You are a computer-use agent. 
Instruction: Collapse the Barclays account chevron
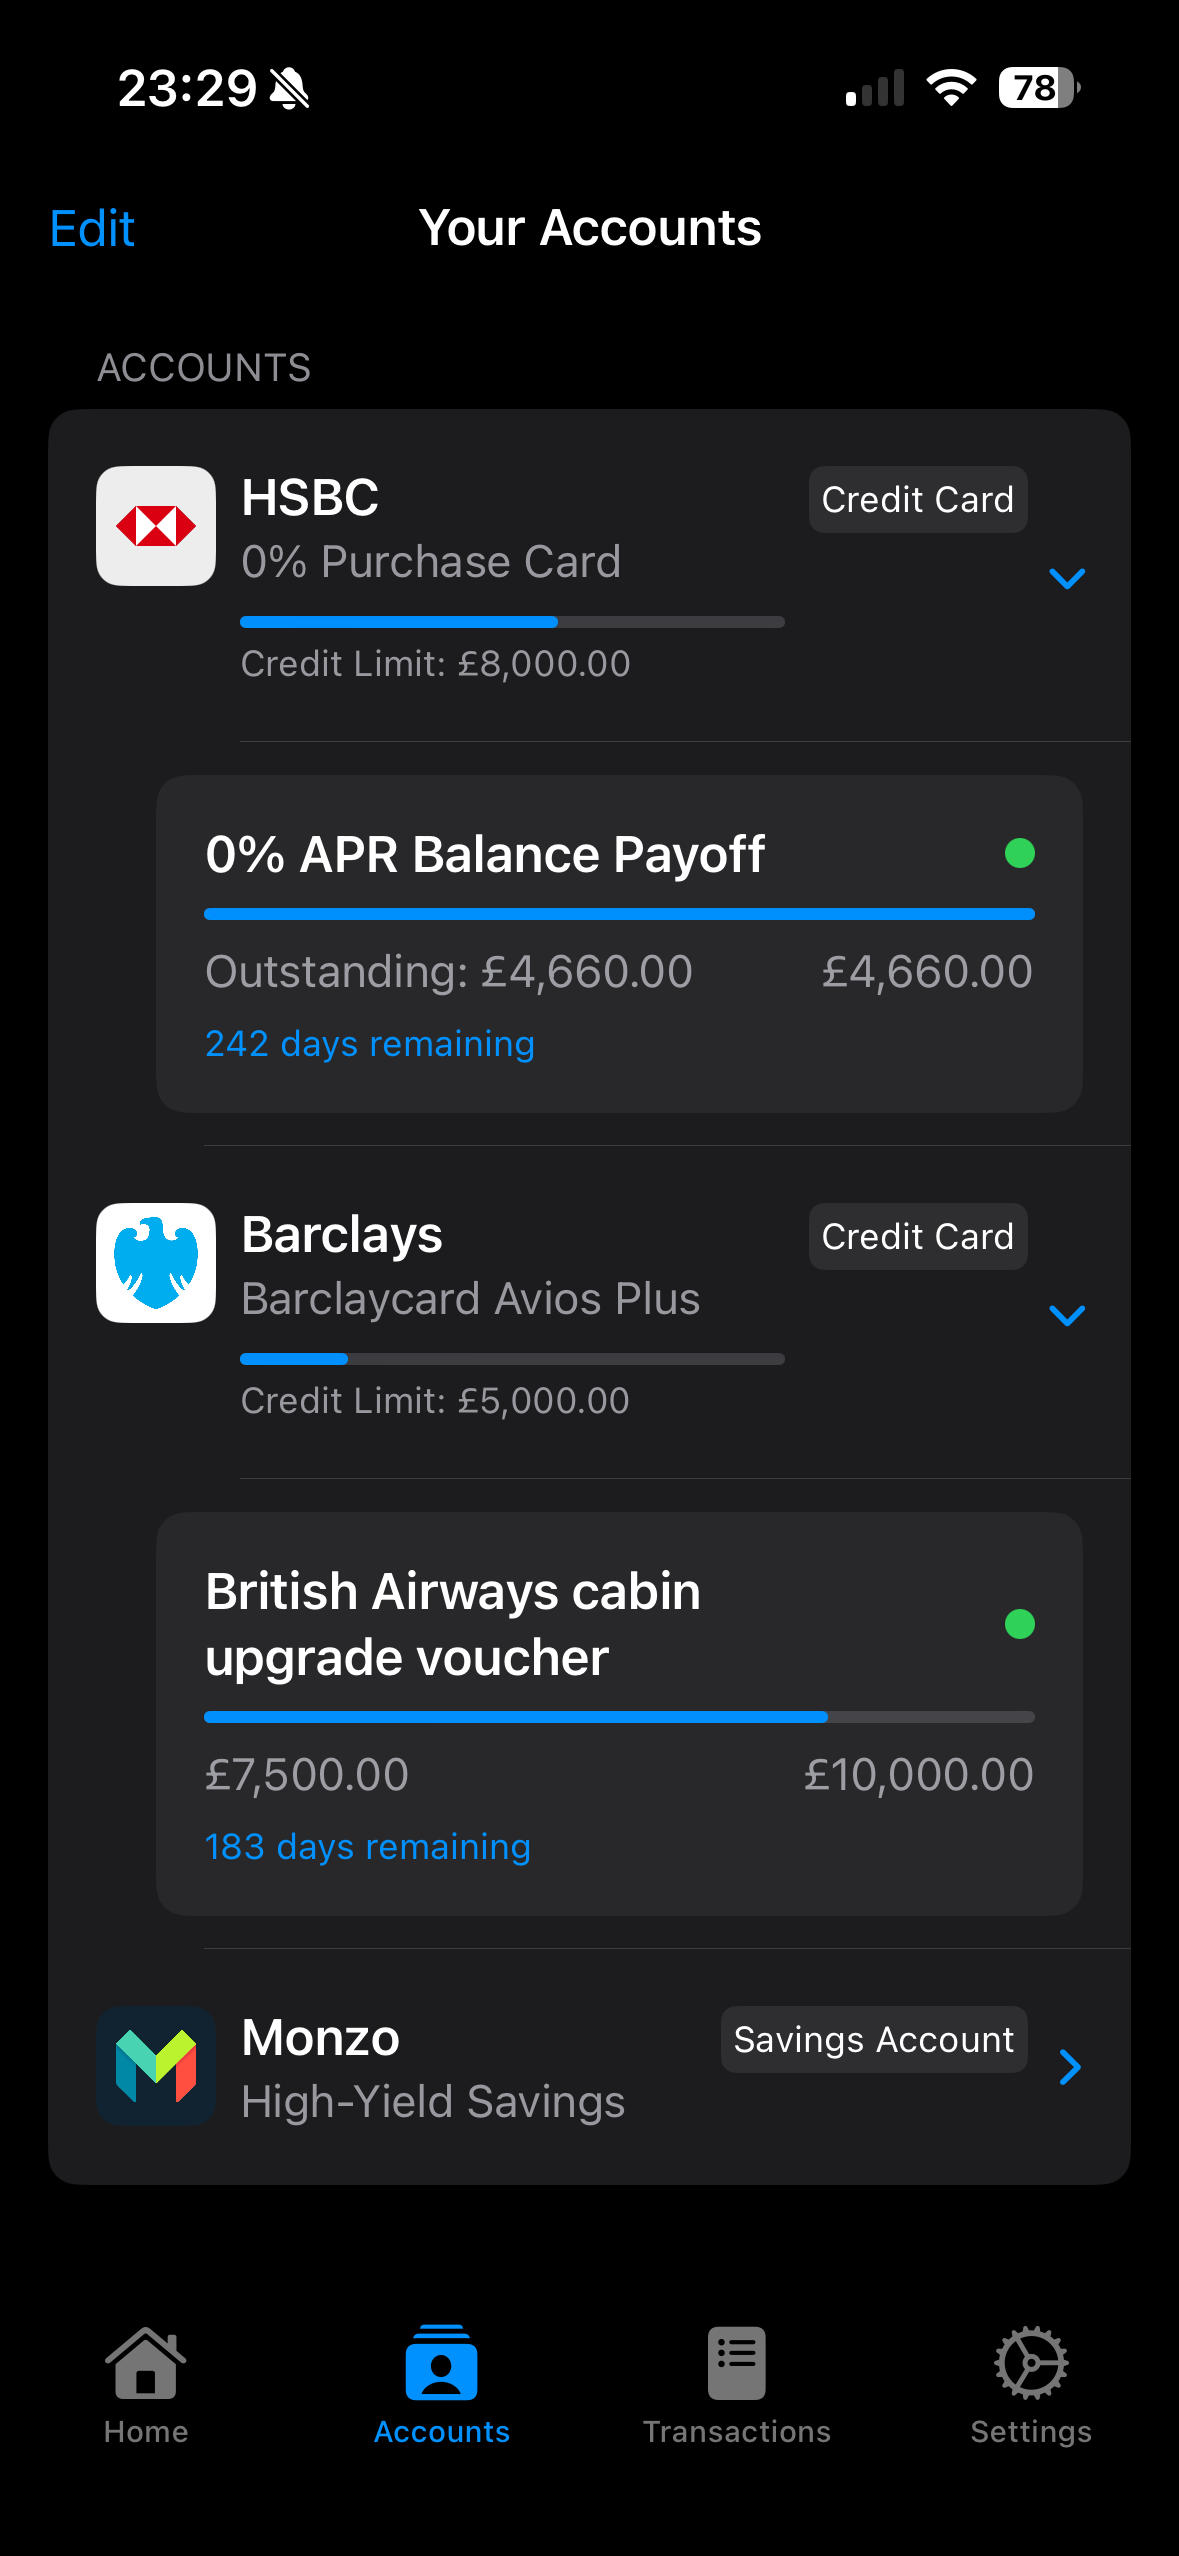1067,1315
